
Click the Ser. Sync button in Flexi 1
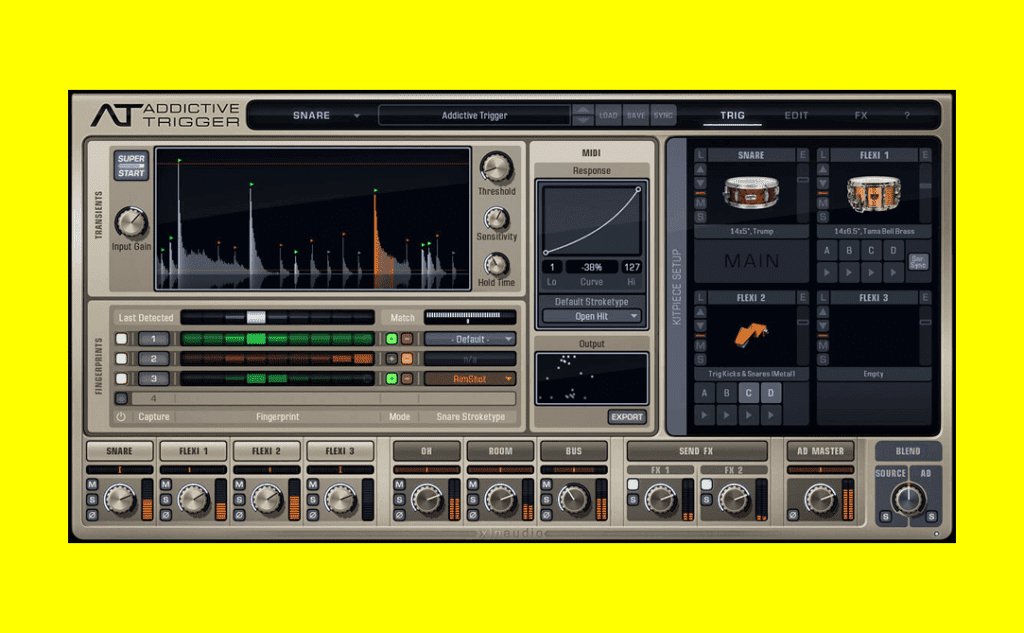pos(918,262)
